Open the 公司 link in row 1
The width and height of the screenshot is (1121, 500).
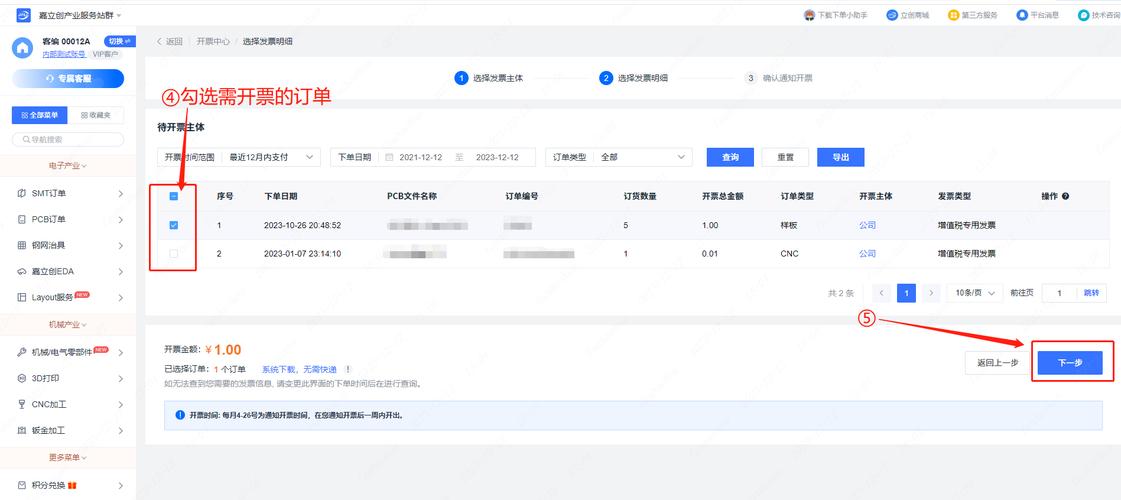(x=867, y=225)
